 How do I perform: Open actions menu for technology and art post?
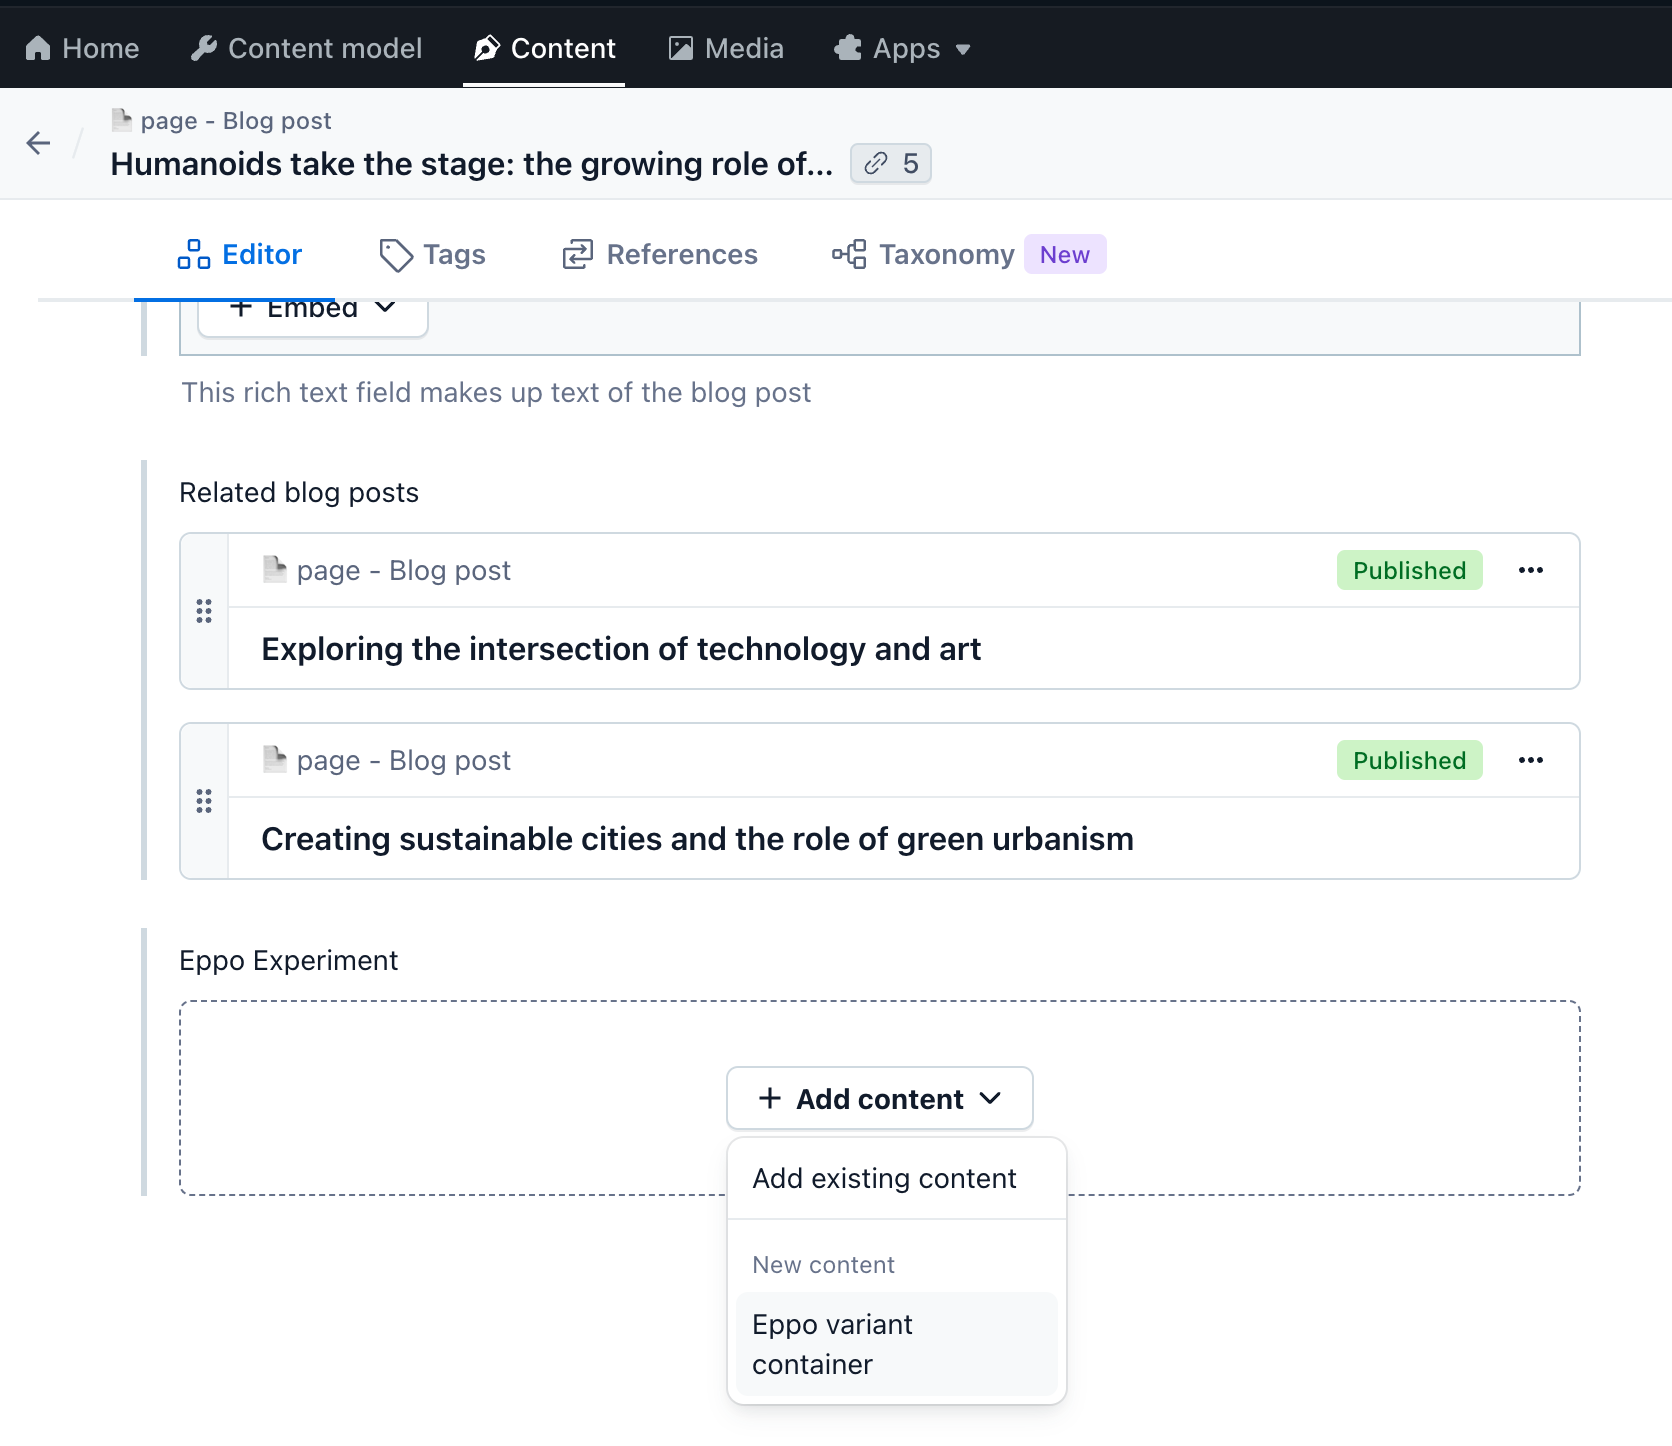tap(1530, 570)
